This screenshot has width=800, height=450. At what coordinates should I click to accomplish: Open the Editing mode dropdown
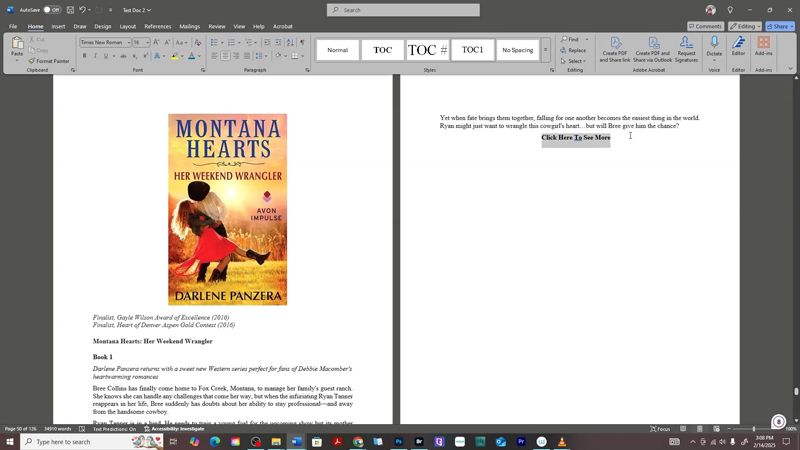(745, 26)
